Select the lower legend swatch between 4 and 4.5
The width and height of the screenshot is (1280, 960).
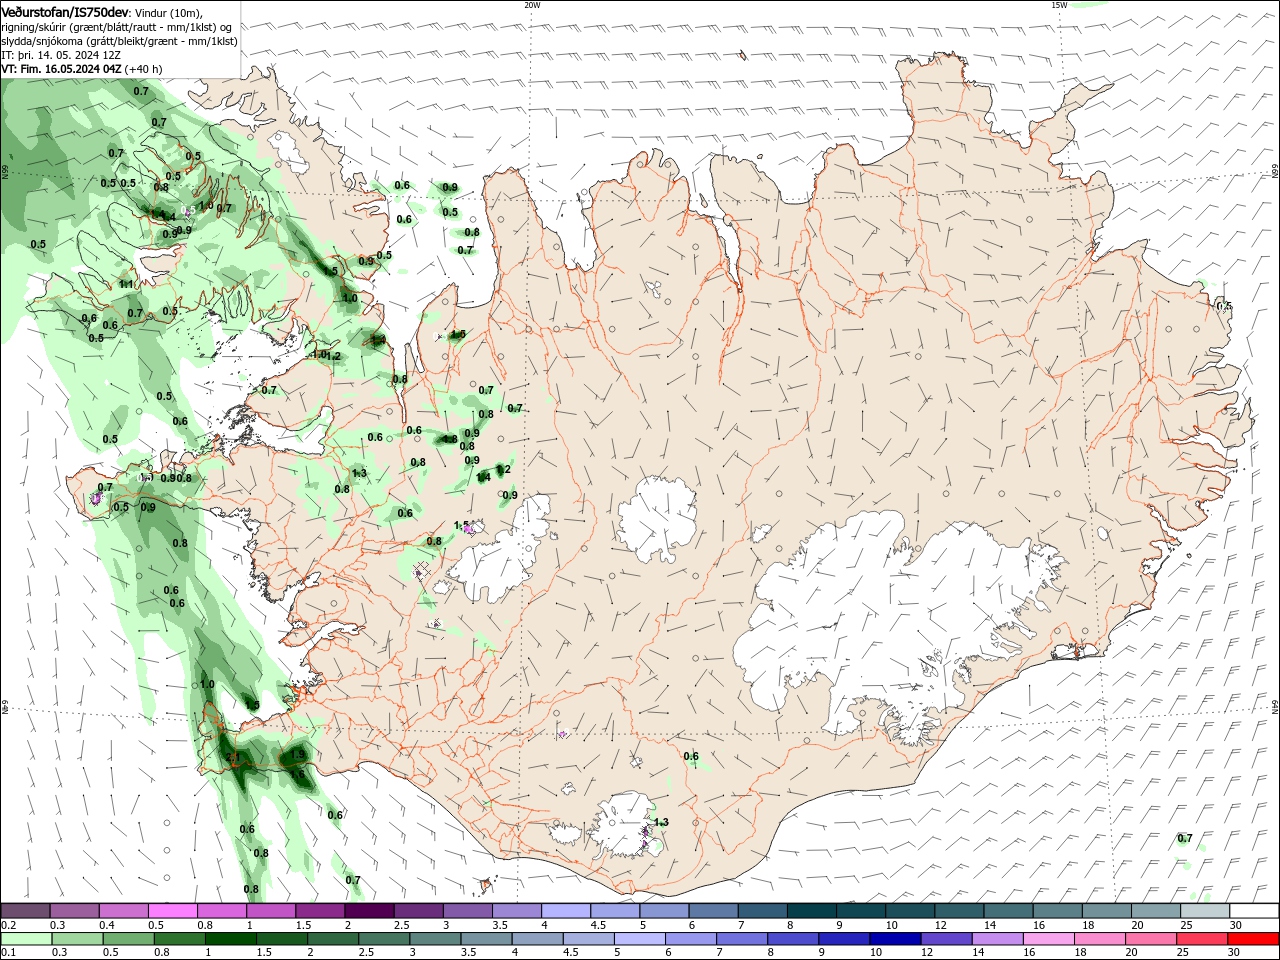coord(537,939)
